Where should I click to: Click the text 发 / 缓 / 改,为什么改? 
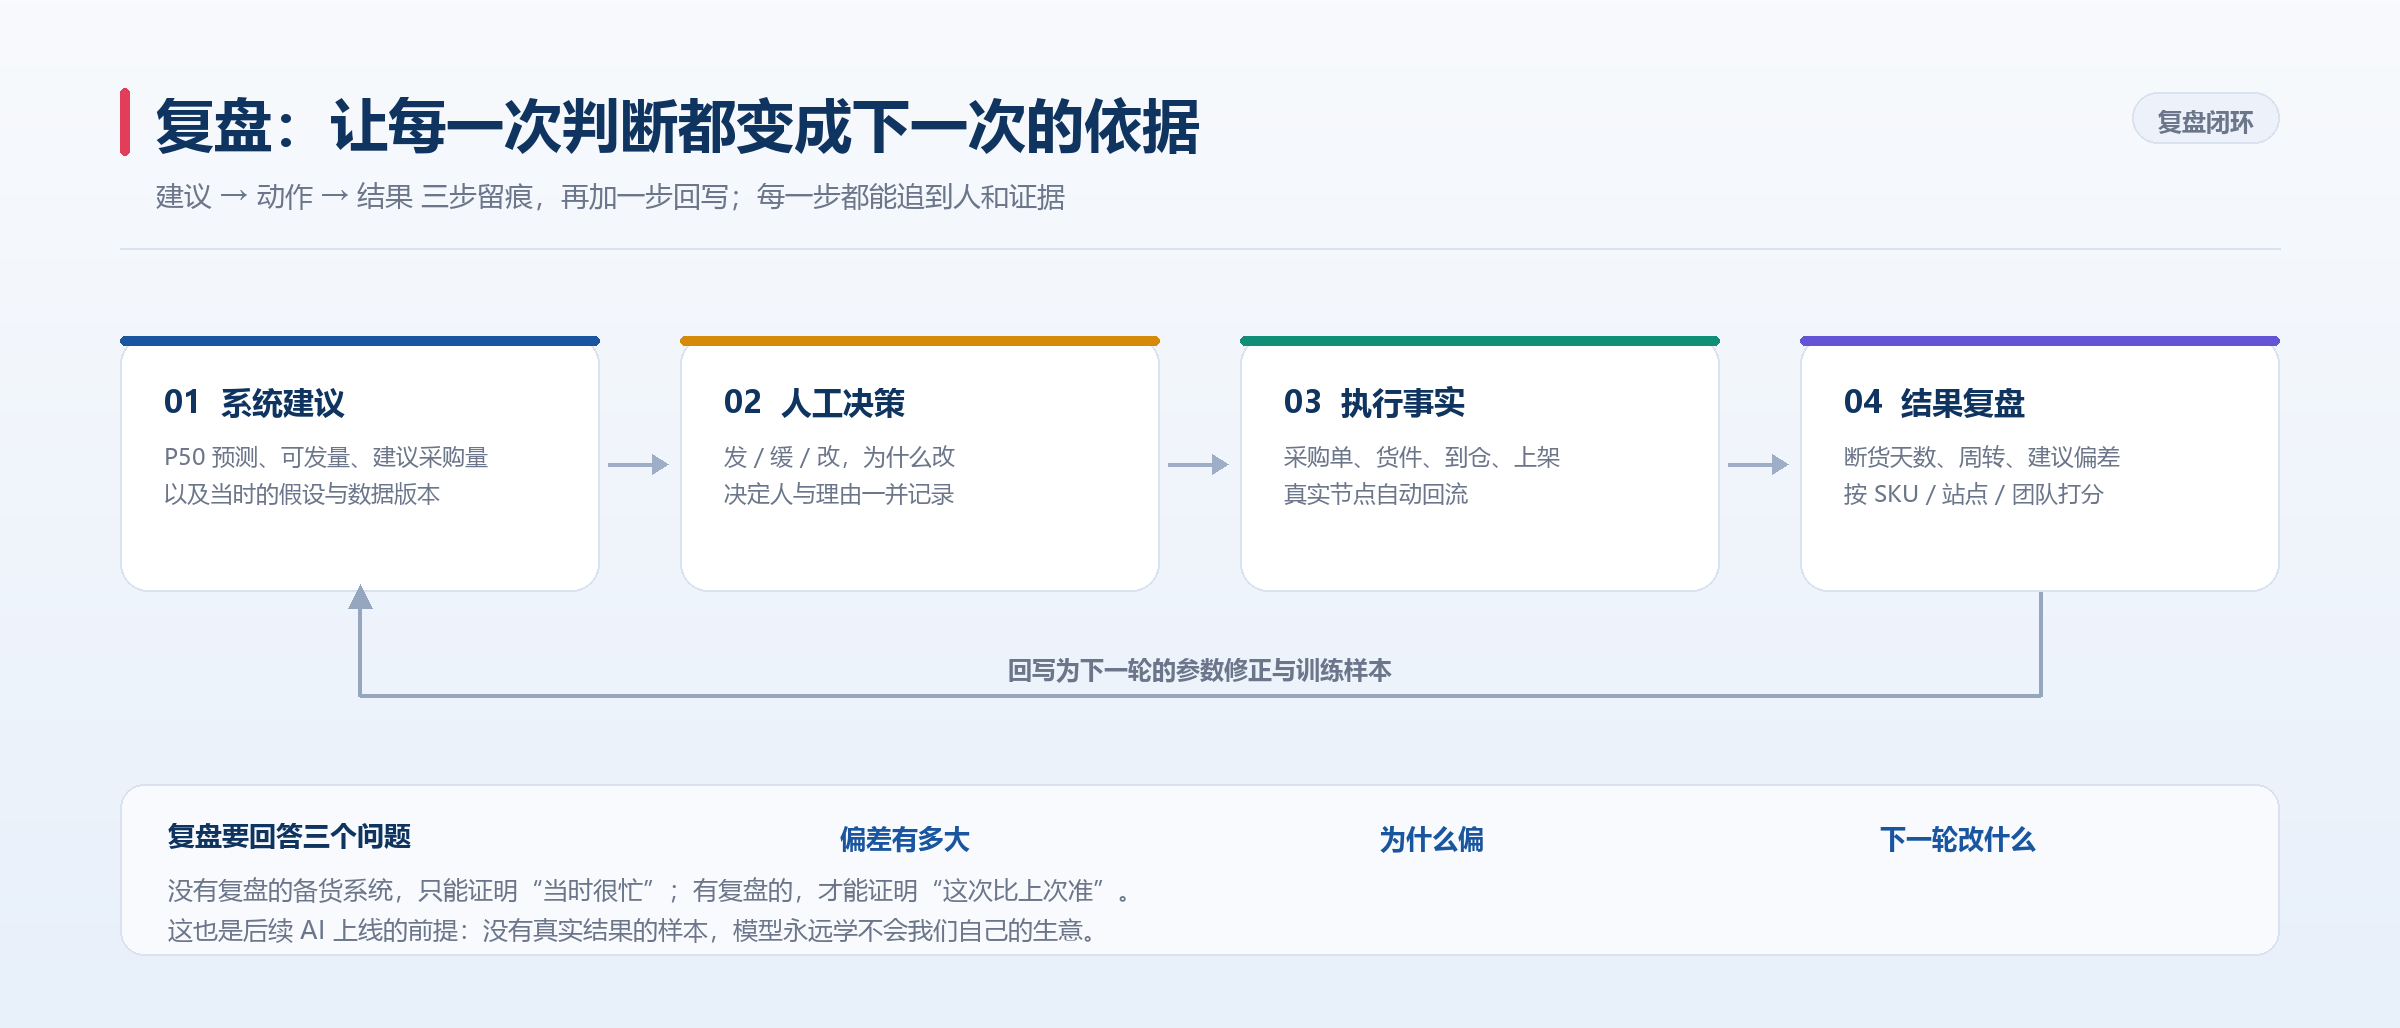839,457
